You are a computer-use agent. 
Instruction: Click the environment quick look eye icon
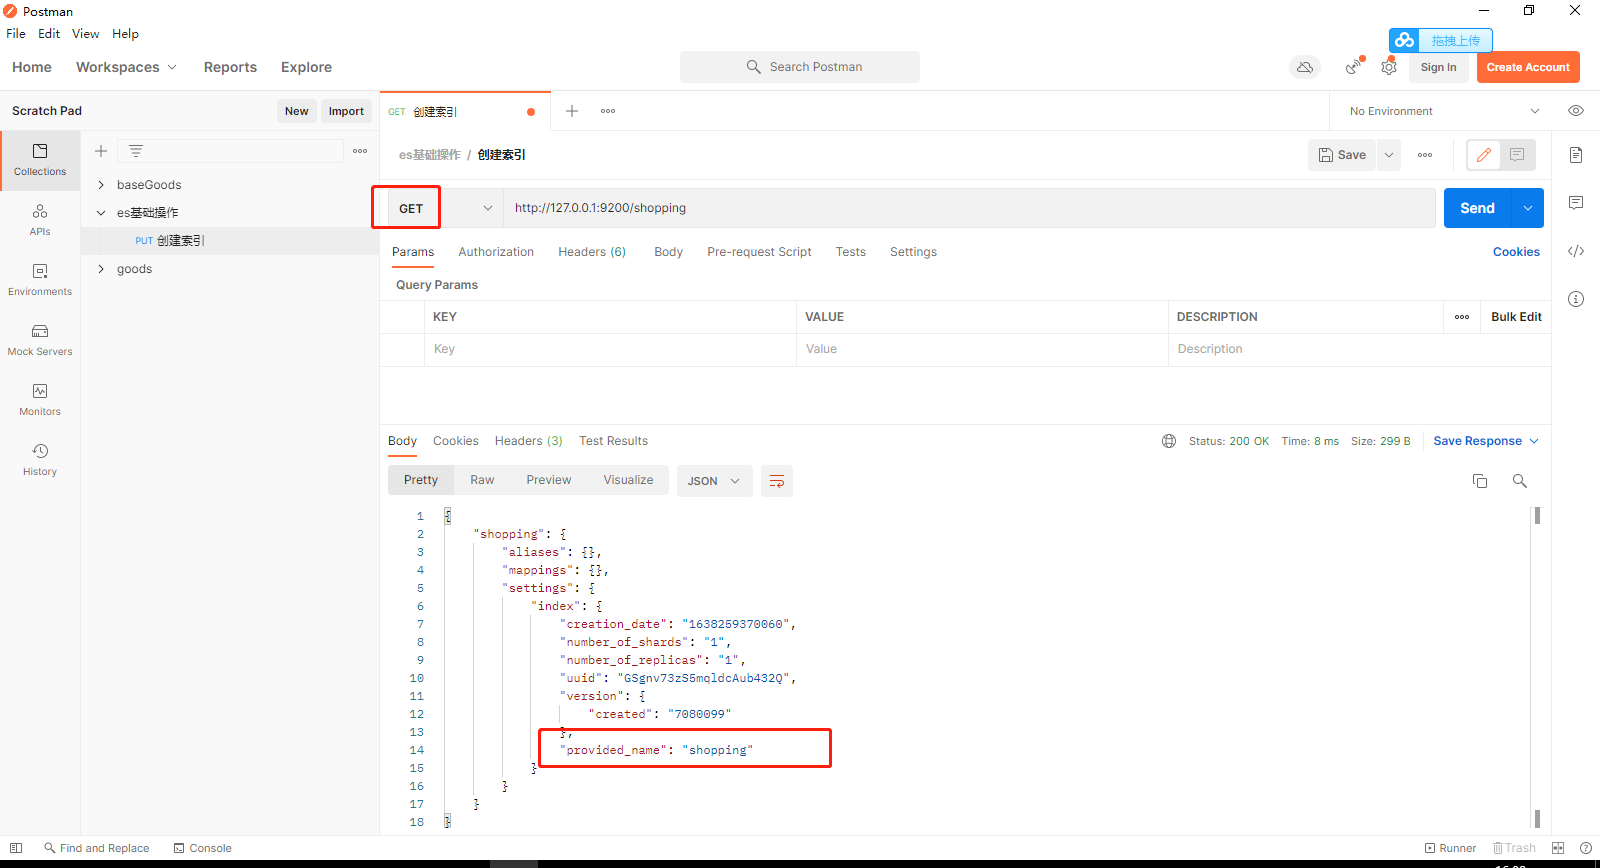point(1576,111)
